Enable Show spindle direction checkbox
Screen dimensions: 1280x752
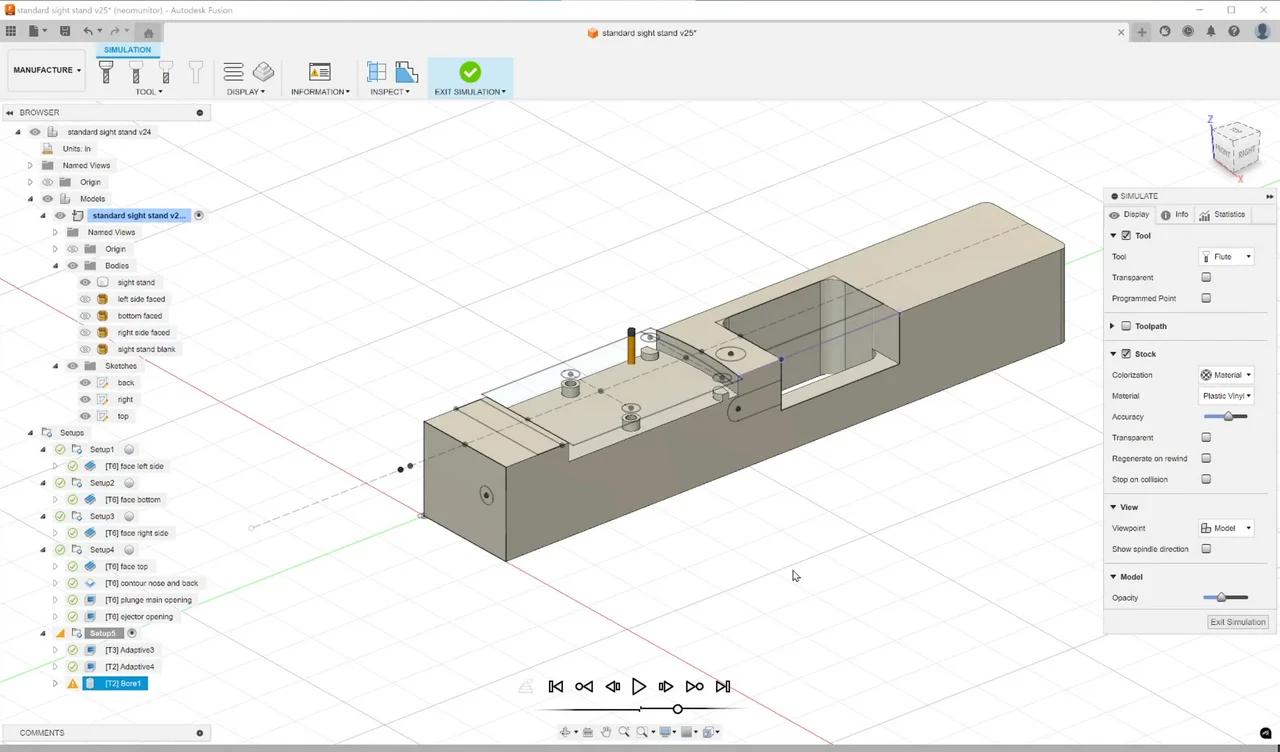(1206, 549)
